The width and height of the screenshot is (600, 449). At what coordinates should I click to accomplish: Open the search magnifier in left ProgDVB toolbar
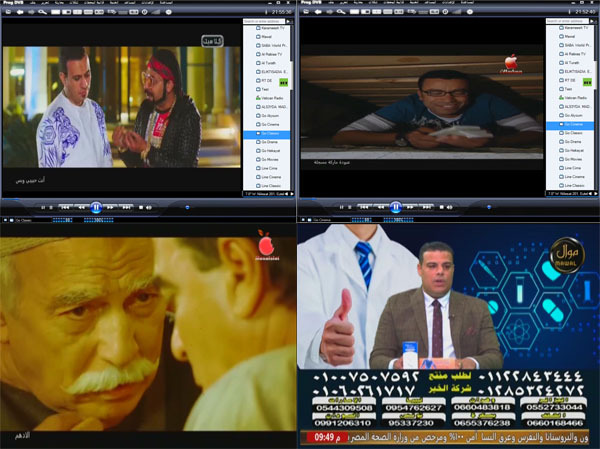42,12
